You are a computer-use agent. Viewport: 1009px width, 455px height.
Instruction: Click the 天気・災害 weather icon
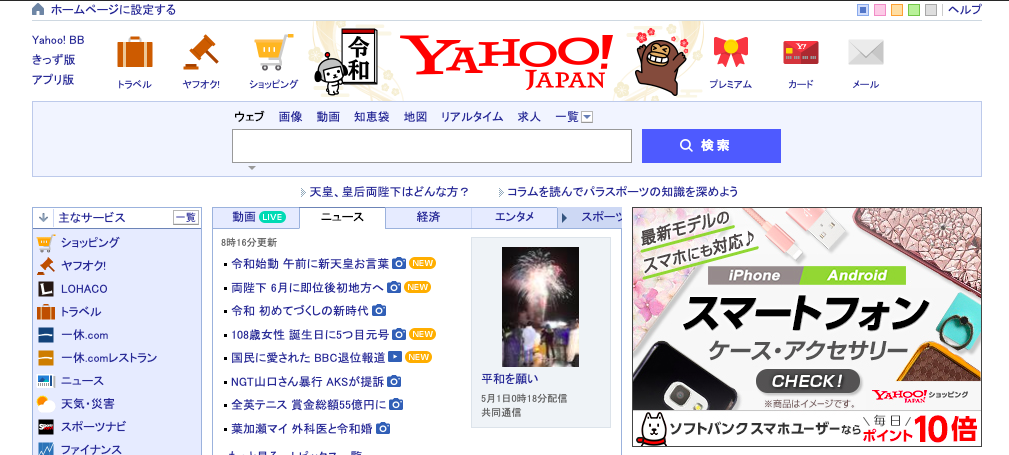coord(46,404)
